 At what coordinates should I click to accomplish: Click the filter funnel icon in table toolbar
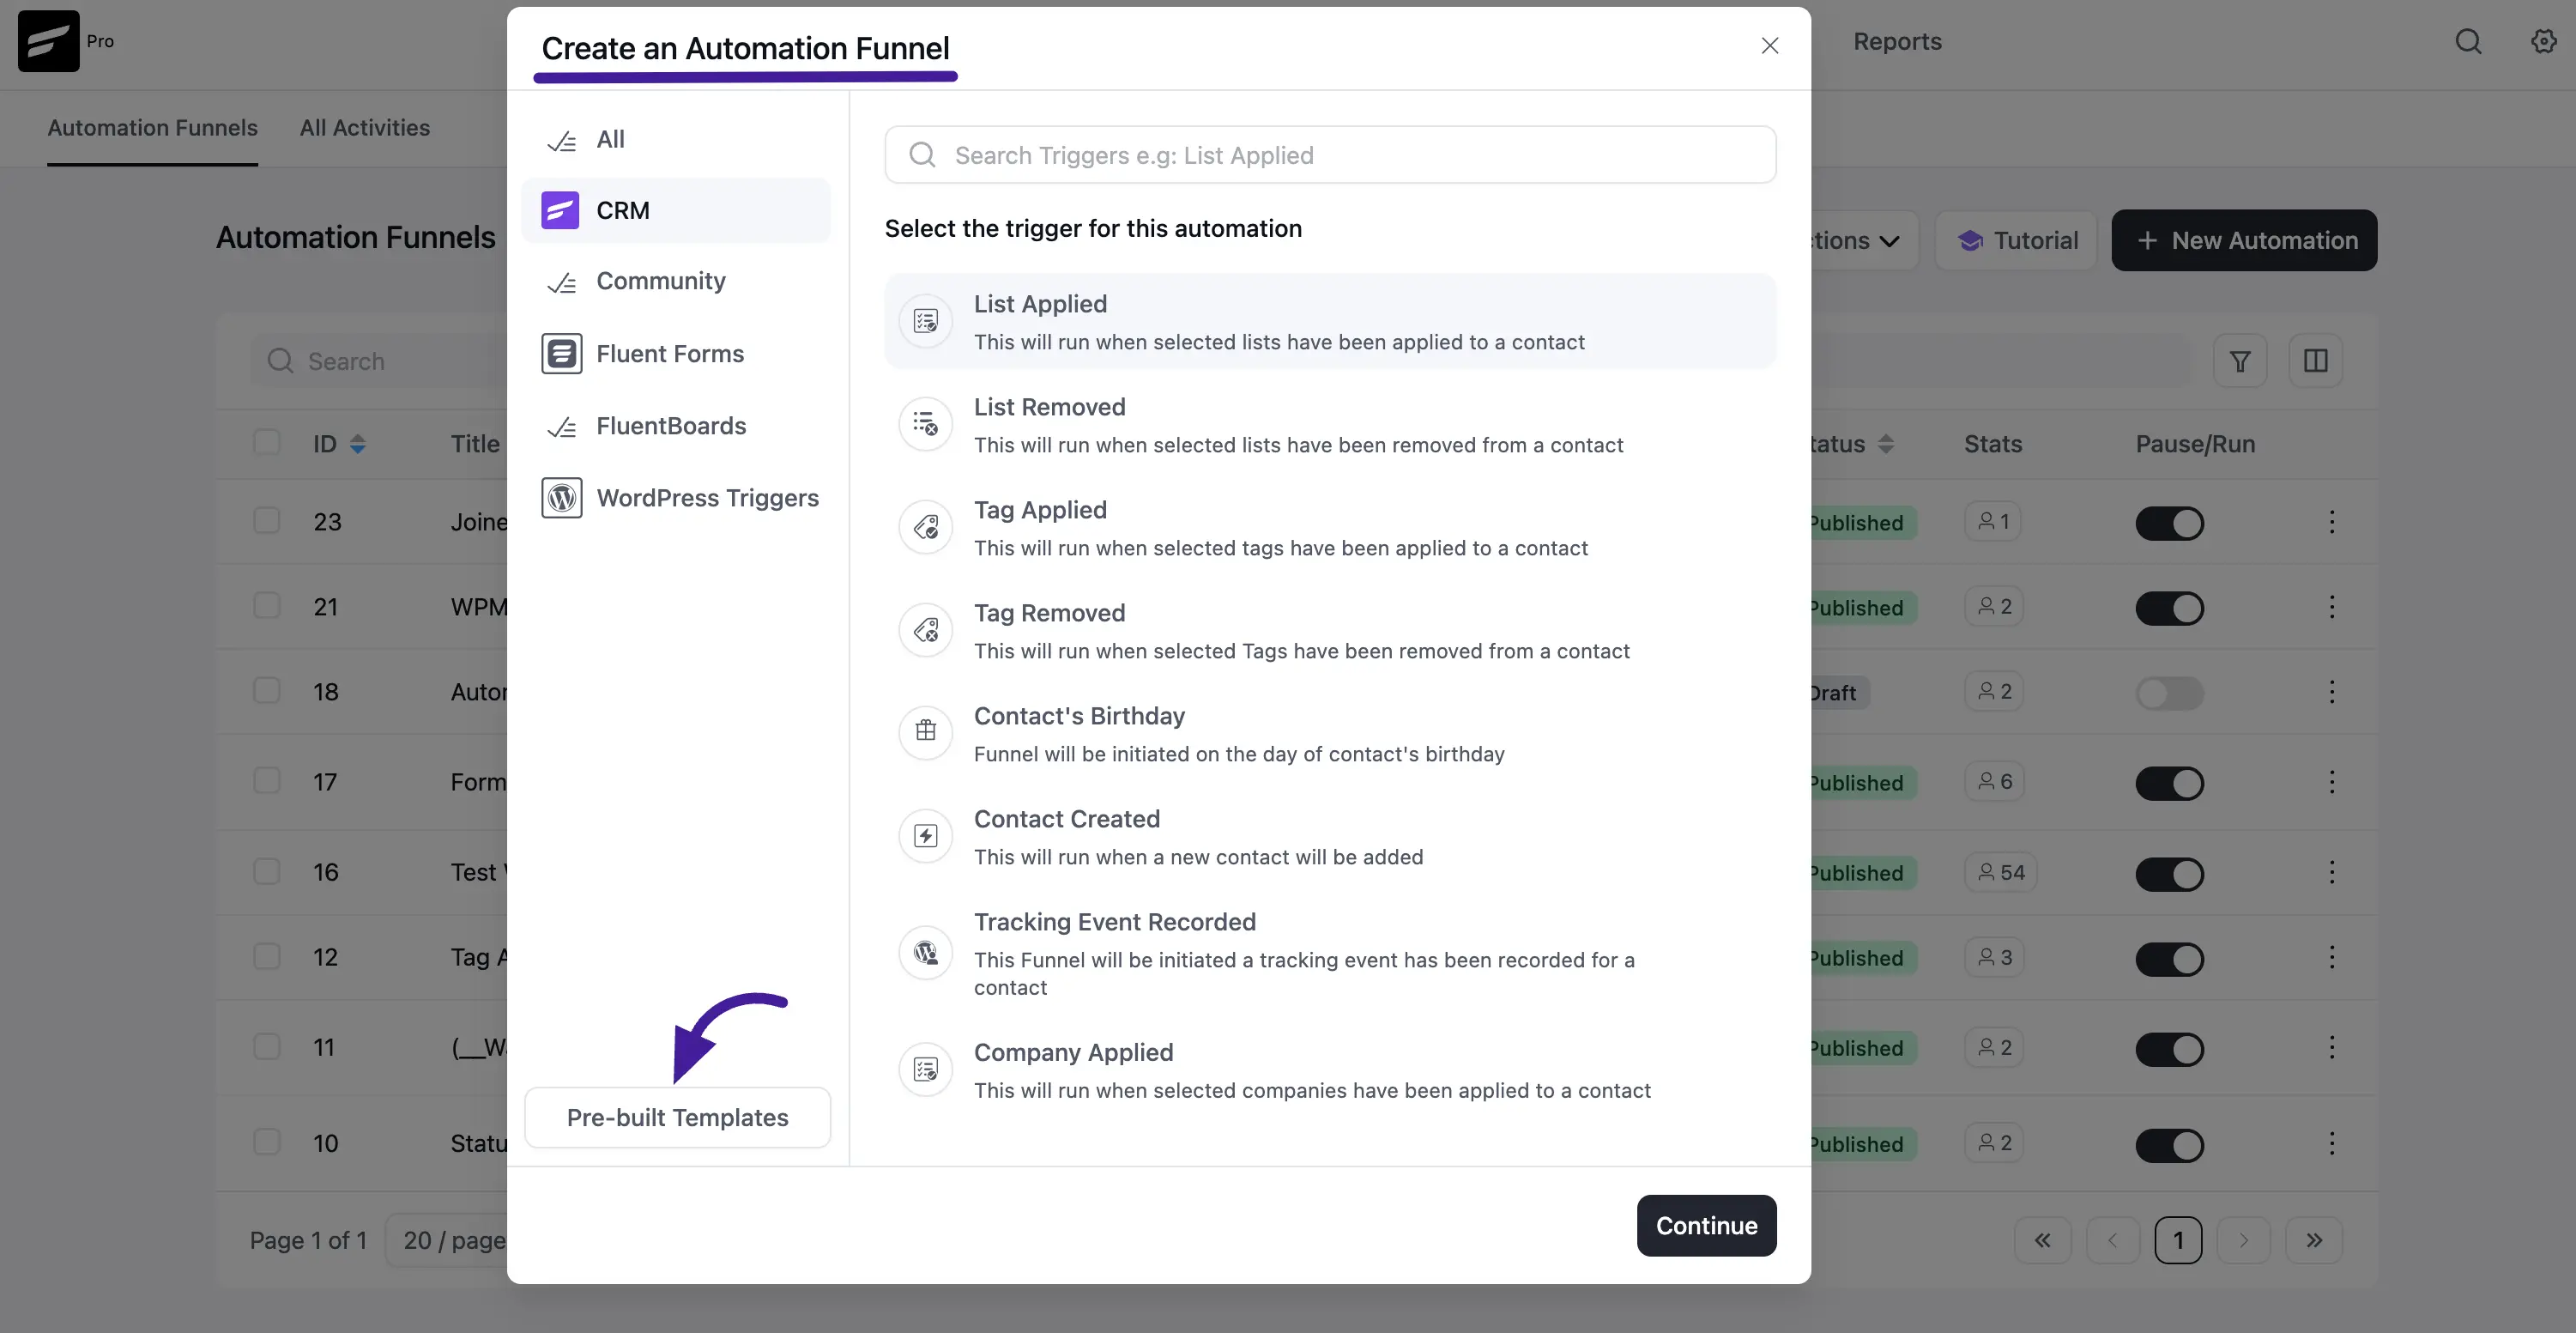pyautogui.click(x=2240, y=361)
